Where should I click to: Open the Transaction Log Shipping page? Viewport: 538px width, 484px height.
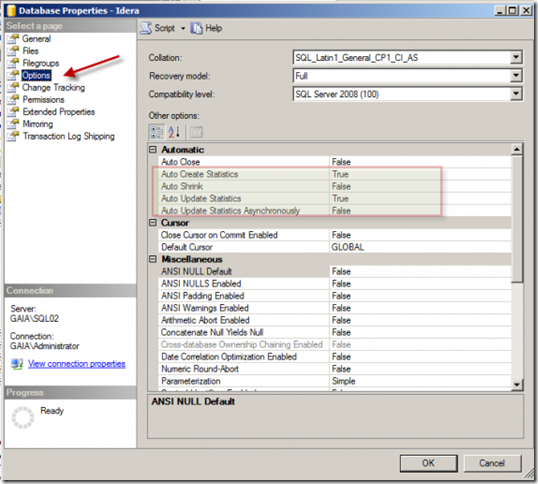pyautogui.click(x=69, y=136)
